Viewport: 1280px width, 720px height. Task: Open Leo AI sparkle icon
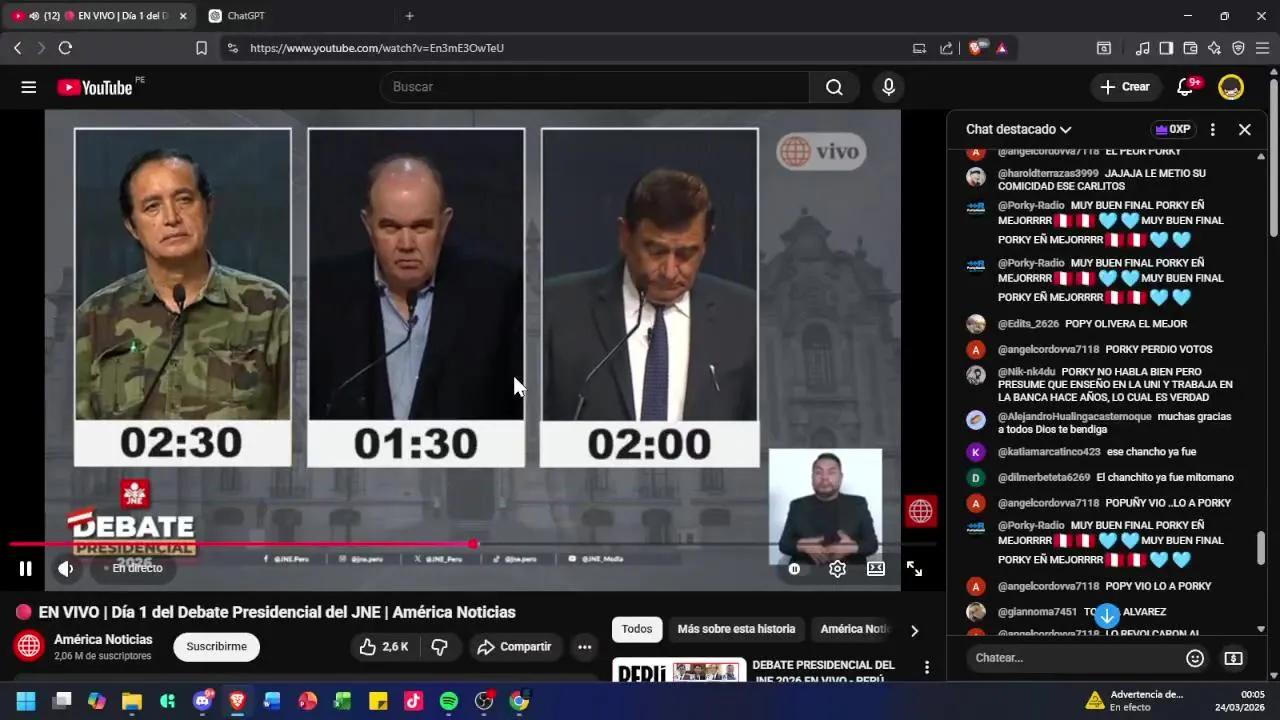pos(1214,48)
